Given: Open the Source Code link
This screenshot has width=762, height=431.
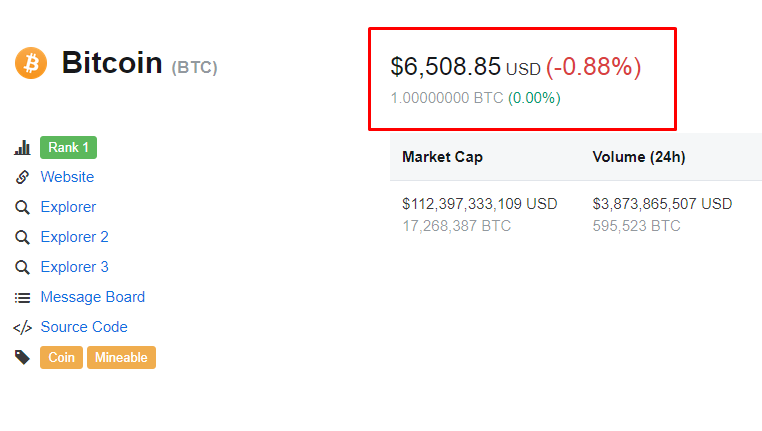Looking at the screenshot, I should [84, 327].
